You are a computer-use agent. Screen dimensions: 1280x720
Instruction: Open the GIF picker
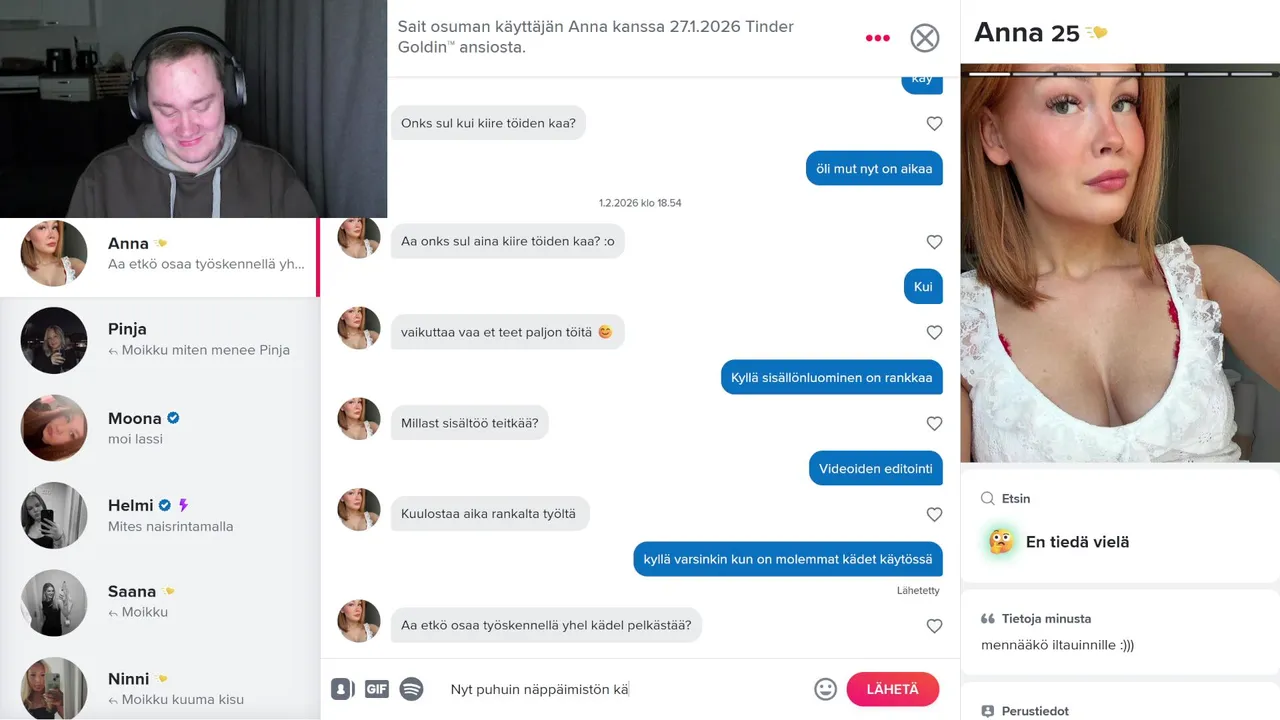point(376,689)
